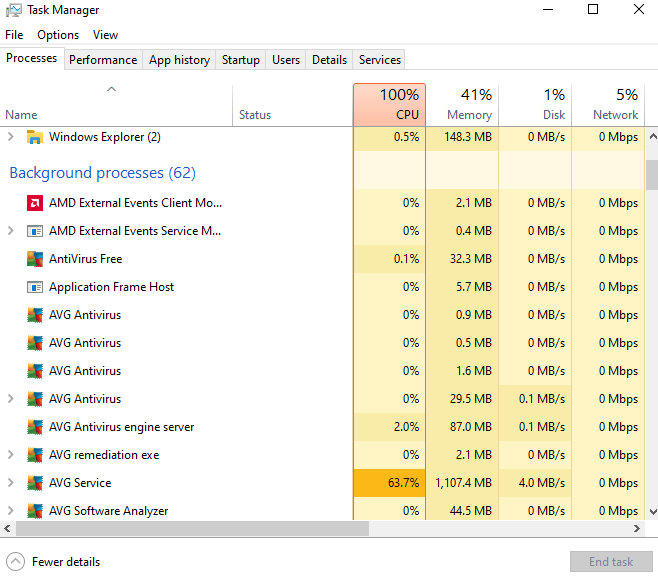Viewport: 658px width, 581px height.
Task: Select the 148.3 MB memory cell
Action: [x=462, y=137]
